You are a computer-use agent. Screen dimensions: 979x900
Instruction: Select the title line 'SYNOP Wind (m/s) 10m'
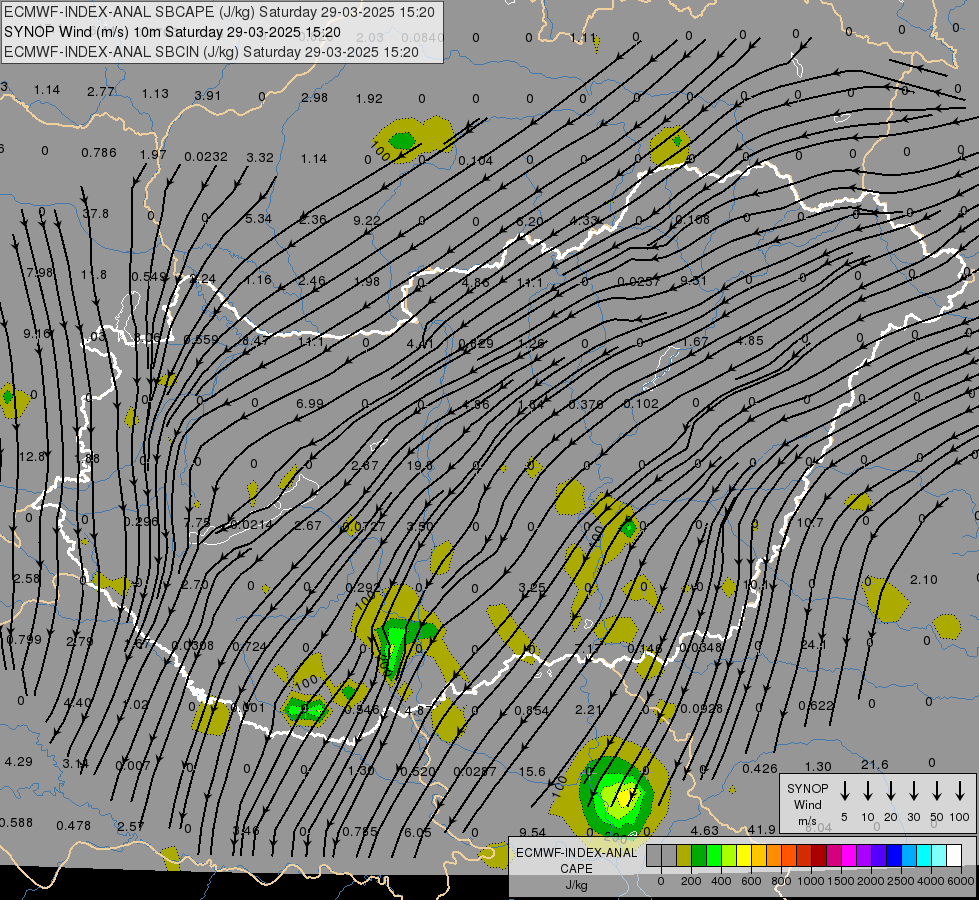(x=172, y=32)
